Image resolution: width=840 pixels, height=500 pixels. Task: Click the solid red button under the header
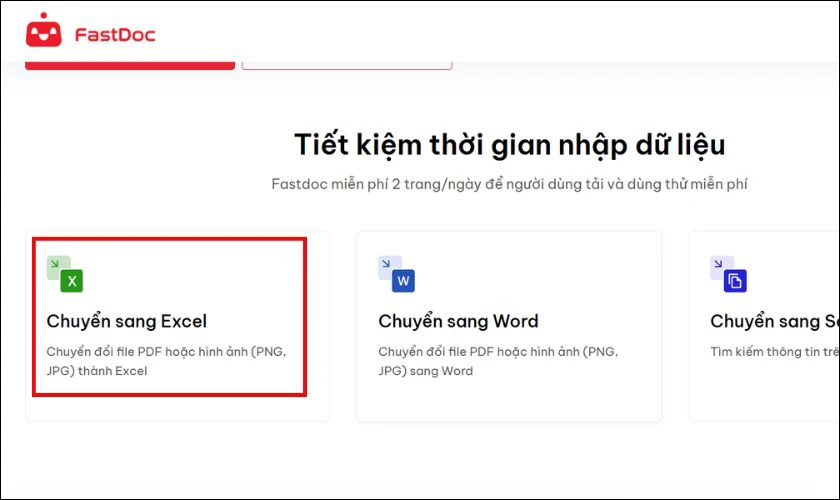coord(130,65)
